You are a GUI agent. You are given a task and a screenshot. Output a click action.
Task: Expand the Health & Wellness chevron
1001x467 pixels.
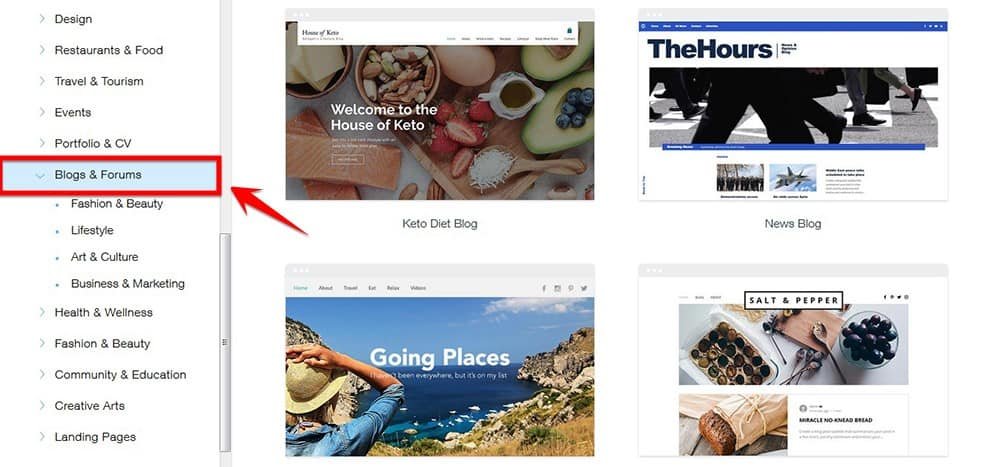point(42,312)
